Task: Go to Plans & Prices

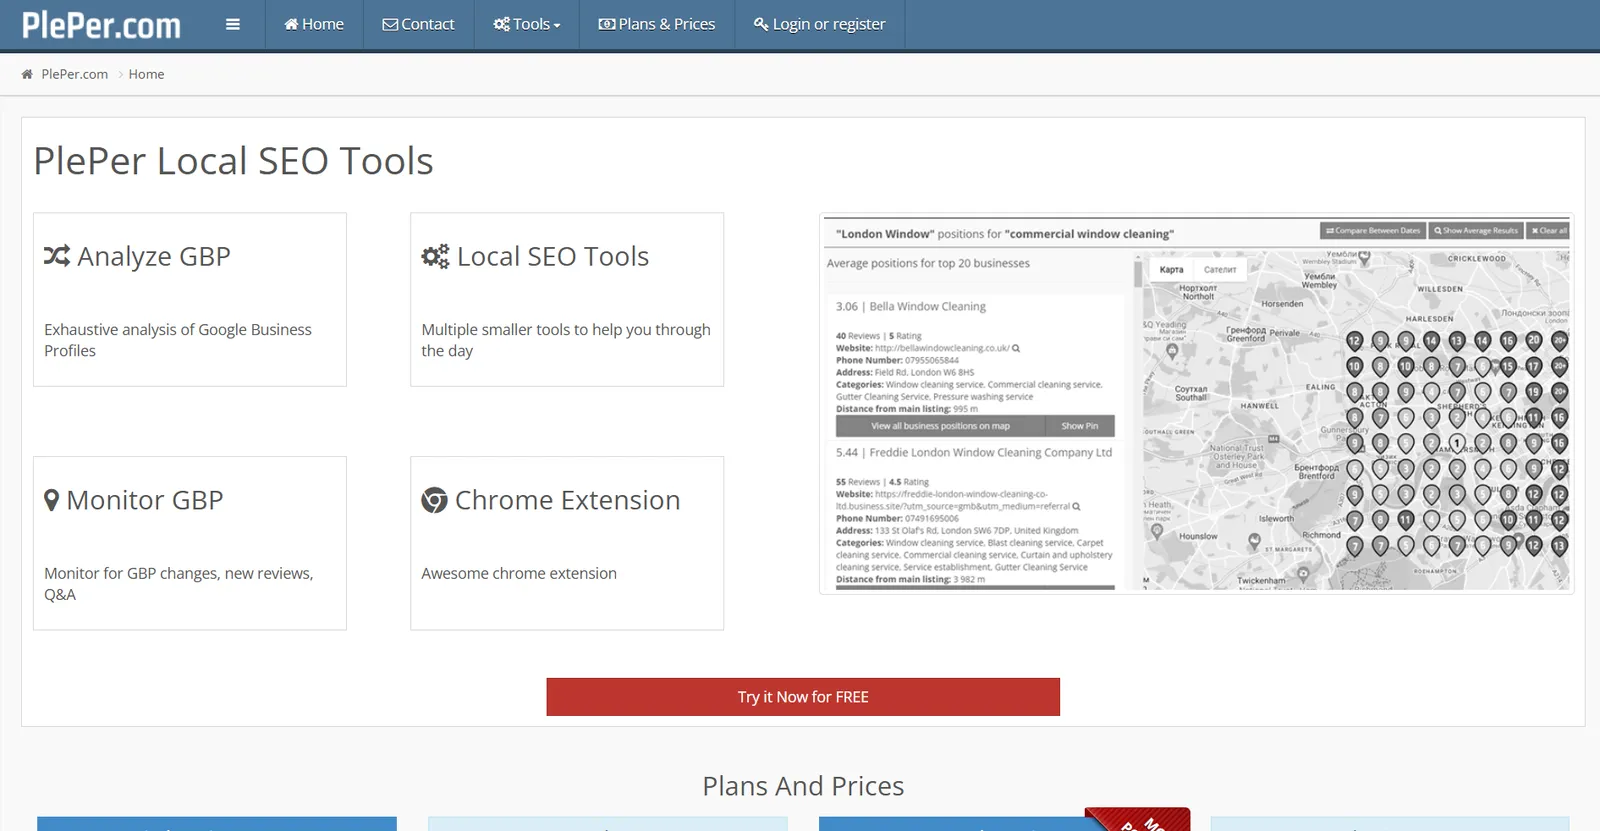Action: [x=657, y=24]
